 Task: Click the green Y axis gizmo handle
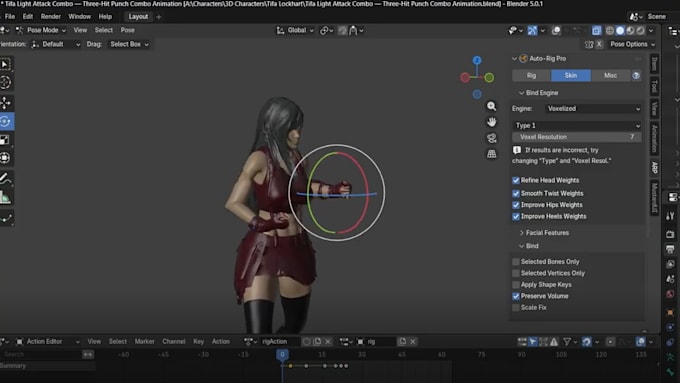coord(489,78)
